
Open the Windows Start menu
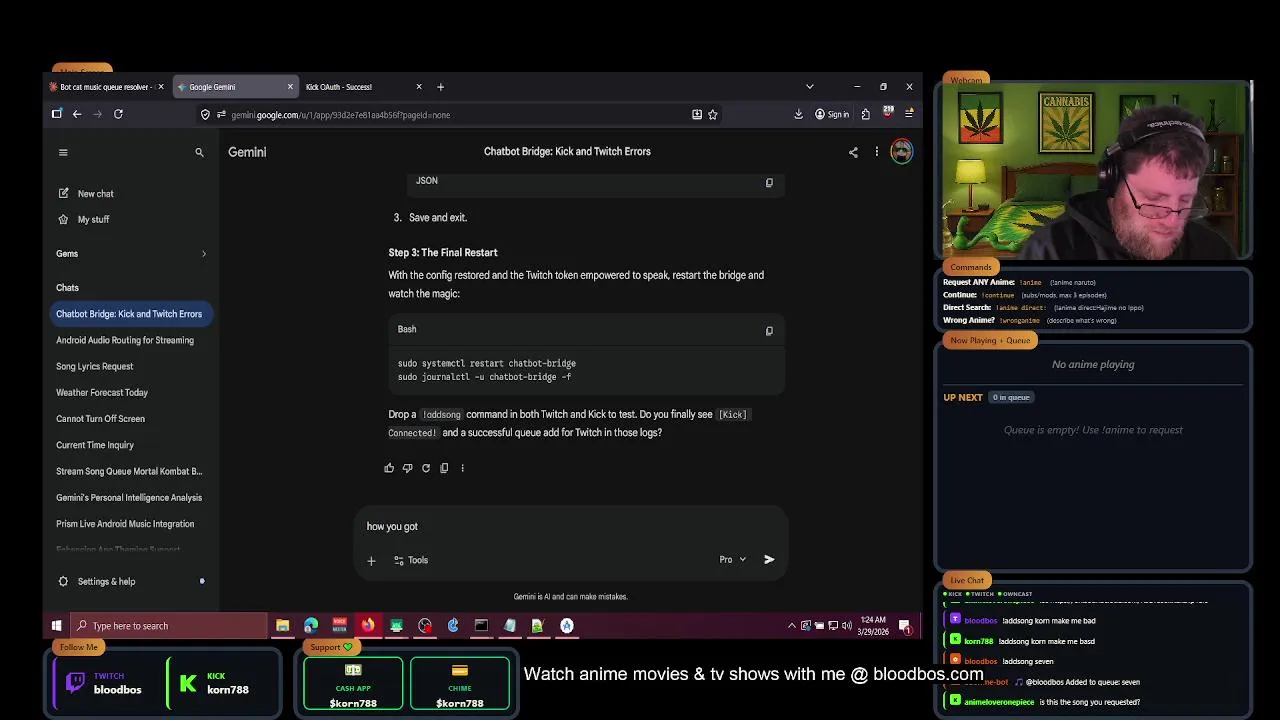57,626
